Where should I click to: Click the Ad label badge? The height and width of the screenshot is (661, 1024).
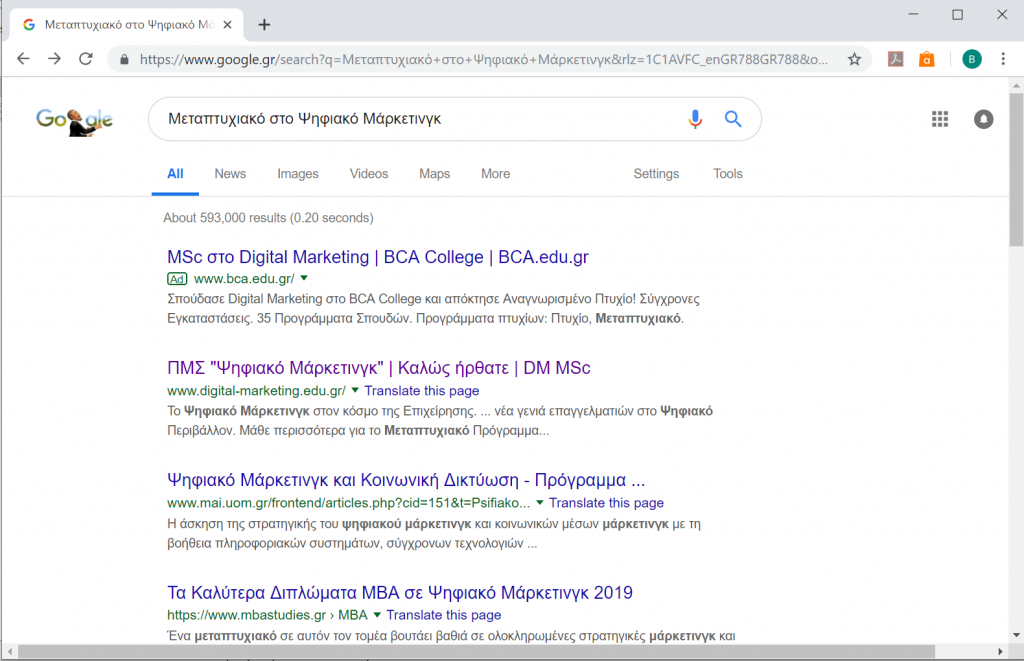(x=177, y=279)
